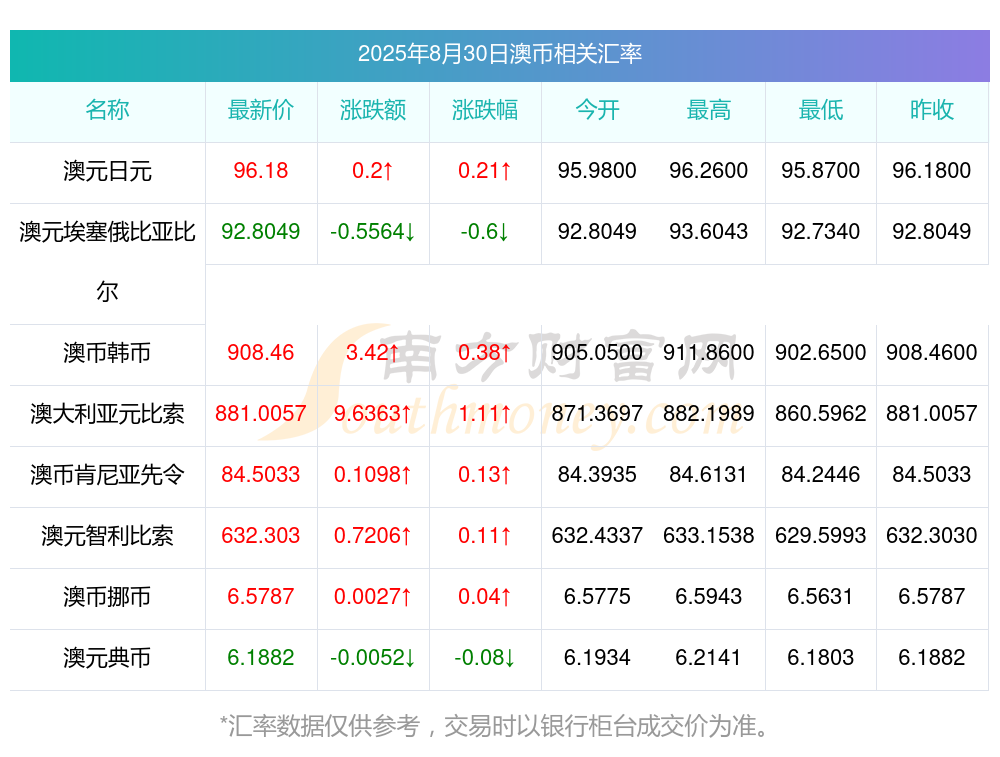Screen dimensions: 1000x757
Task: Select red latest price 6.5787
Action: pos(261,596)
